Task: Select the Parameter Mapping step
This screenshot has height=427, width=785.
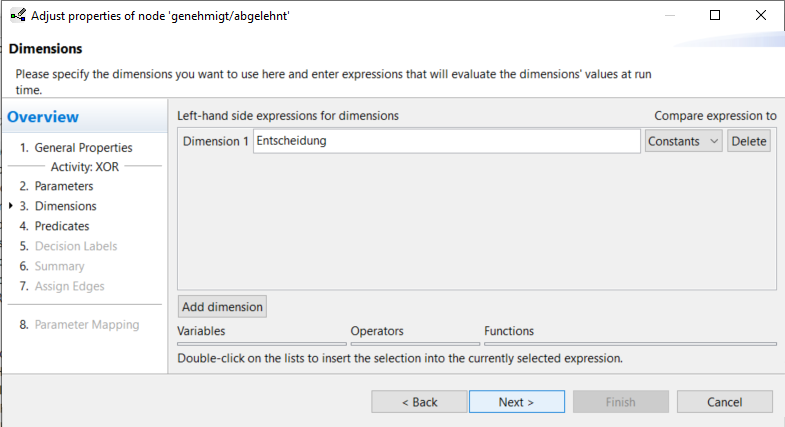Action: [x=86, y=325]
